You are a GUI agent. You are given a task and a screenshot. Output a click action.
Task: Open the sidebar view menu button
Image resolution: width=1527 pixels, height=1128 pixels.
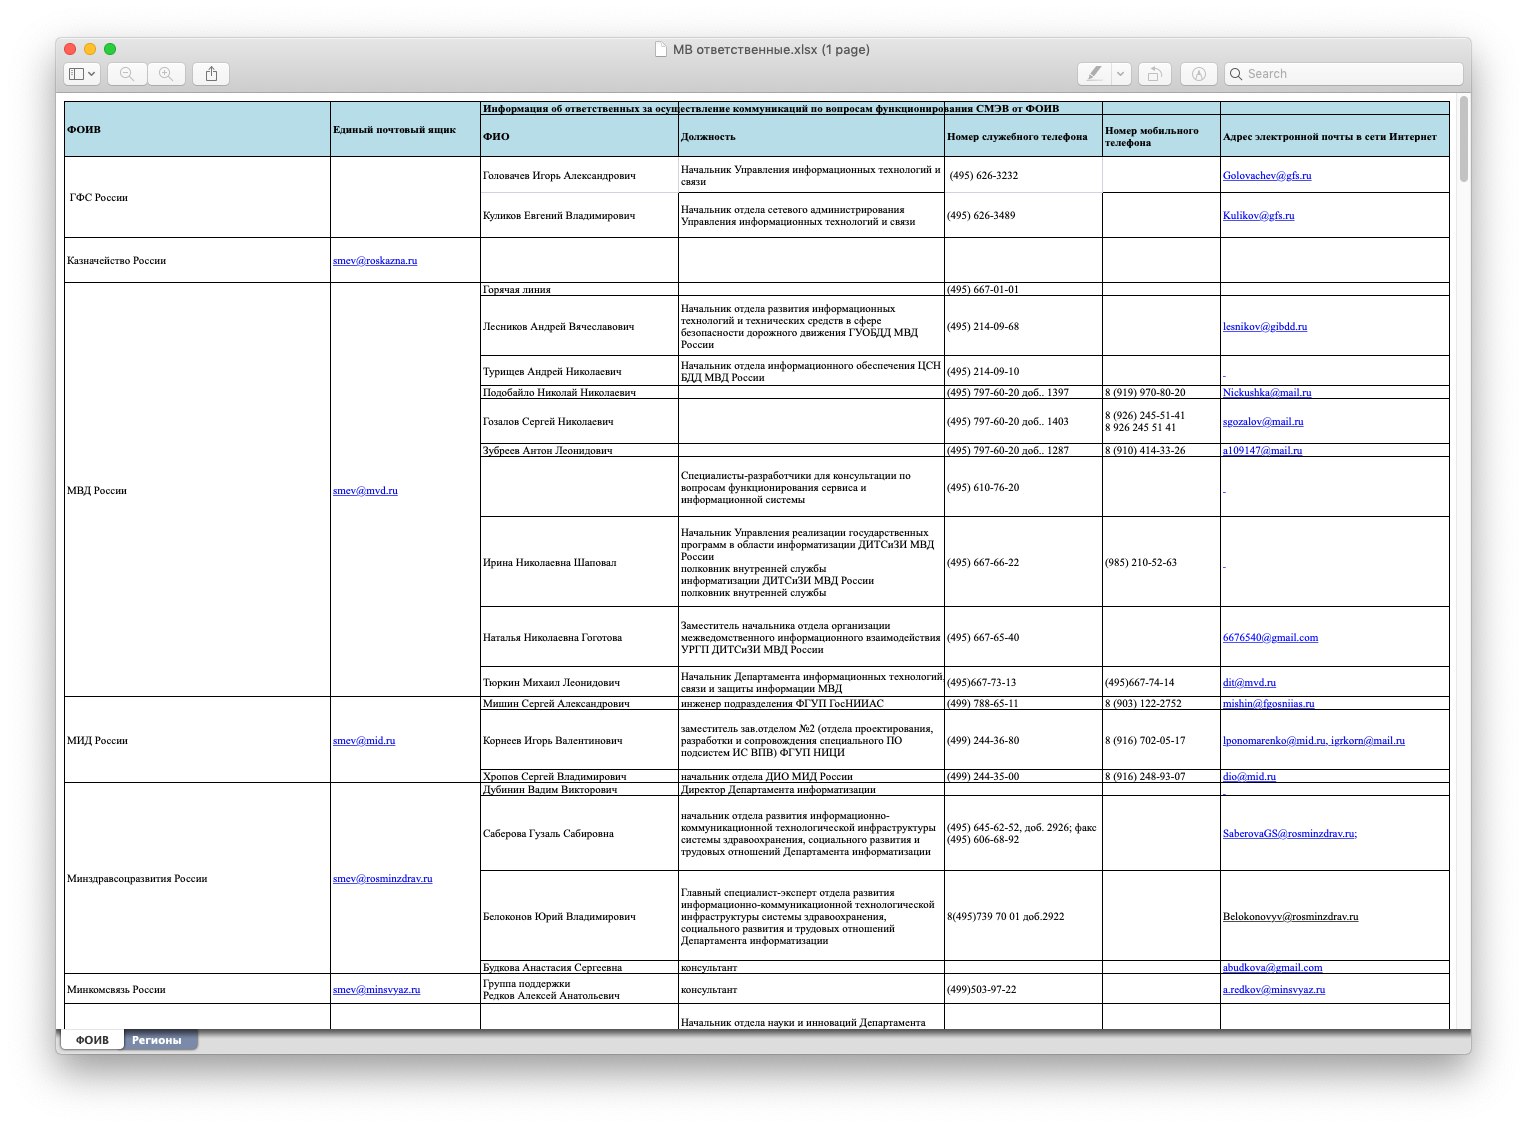coord(81,74)
